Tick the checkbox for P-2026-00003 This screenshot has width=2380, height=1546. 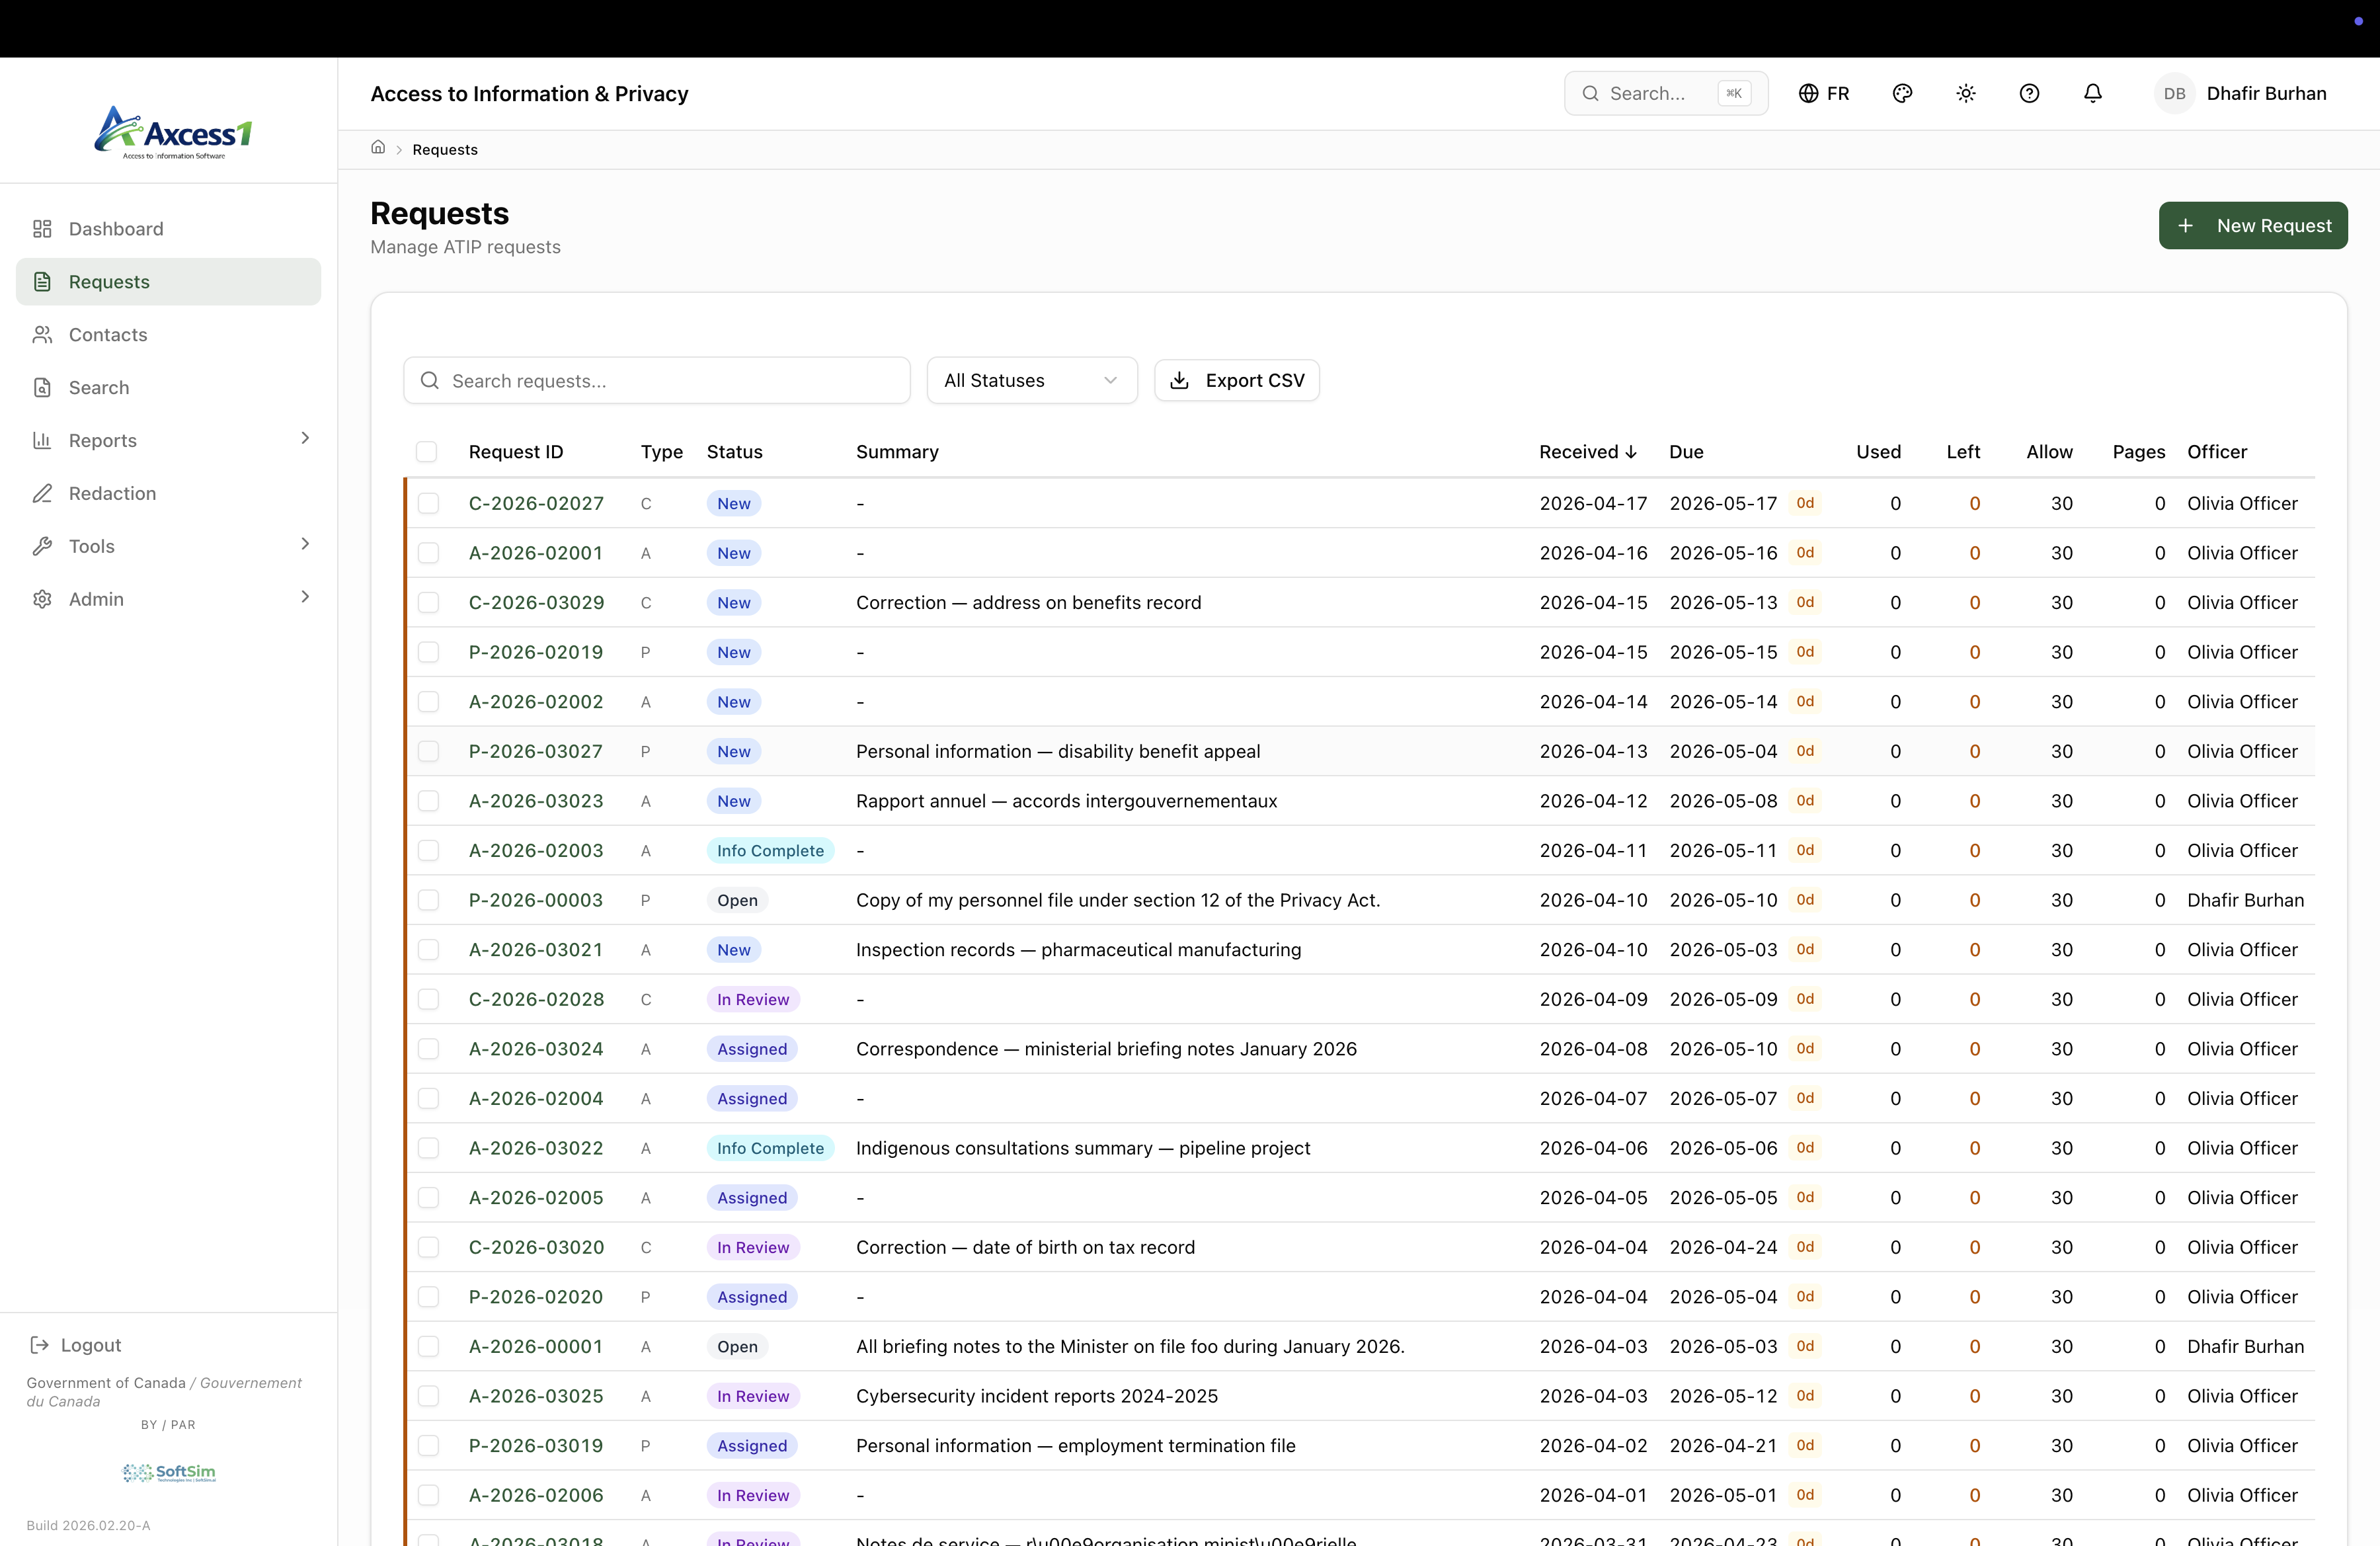428,900
